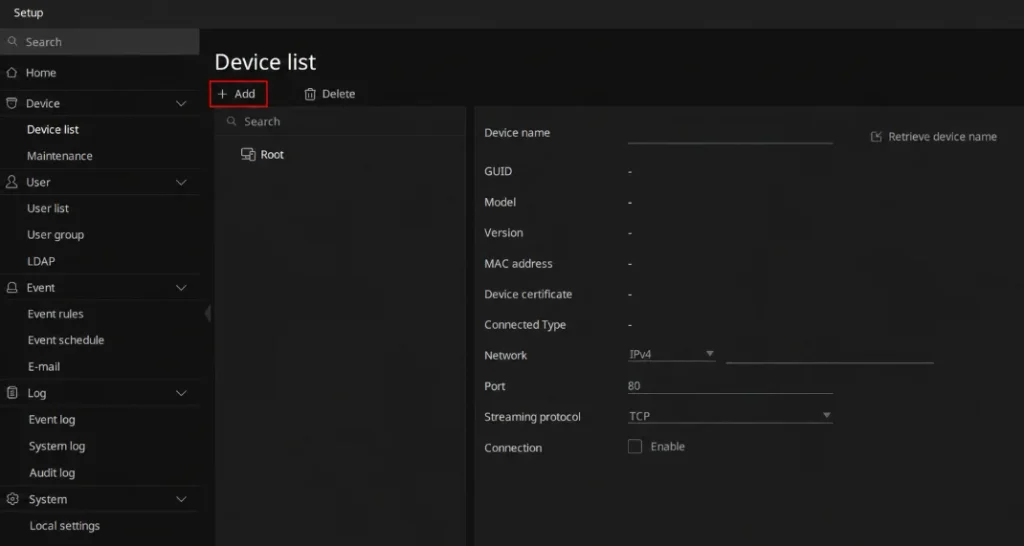Click the Device name input field
Screen dimensions: 1024x546
[x=730, y=133]
